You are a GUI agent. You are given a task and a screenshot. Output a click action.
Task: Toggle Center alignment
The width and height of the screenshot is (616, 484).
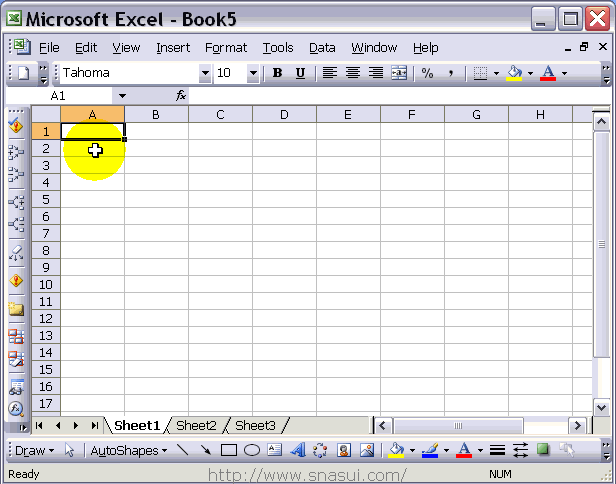coord(353,73)
